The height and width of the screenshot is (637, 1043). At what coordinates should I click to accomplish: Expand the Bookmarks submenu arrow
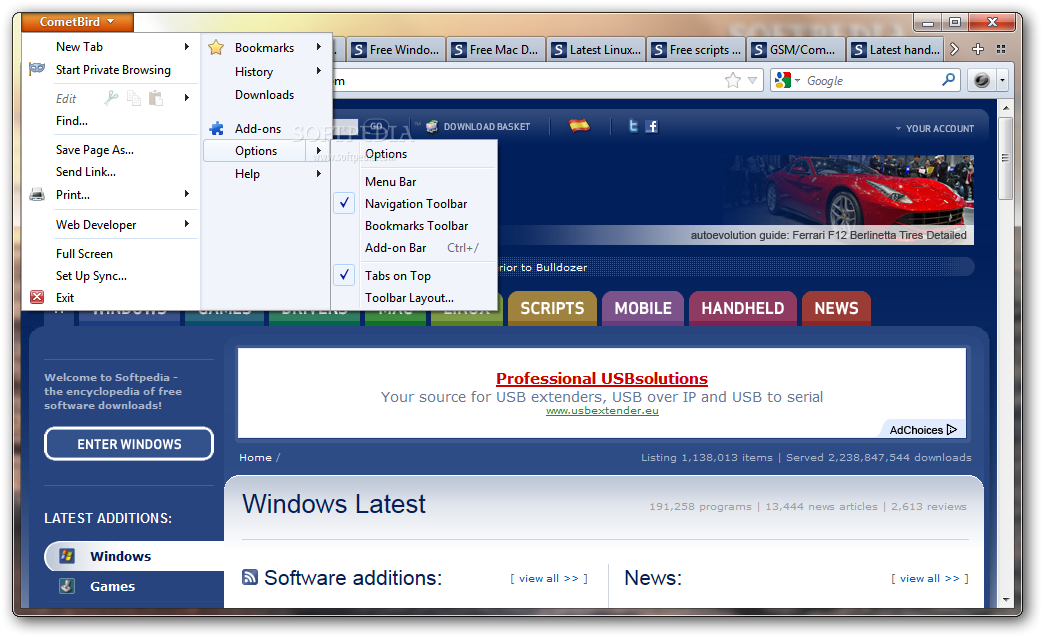point(319,47)
